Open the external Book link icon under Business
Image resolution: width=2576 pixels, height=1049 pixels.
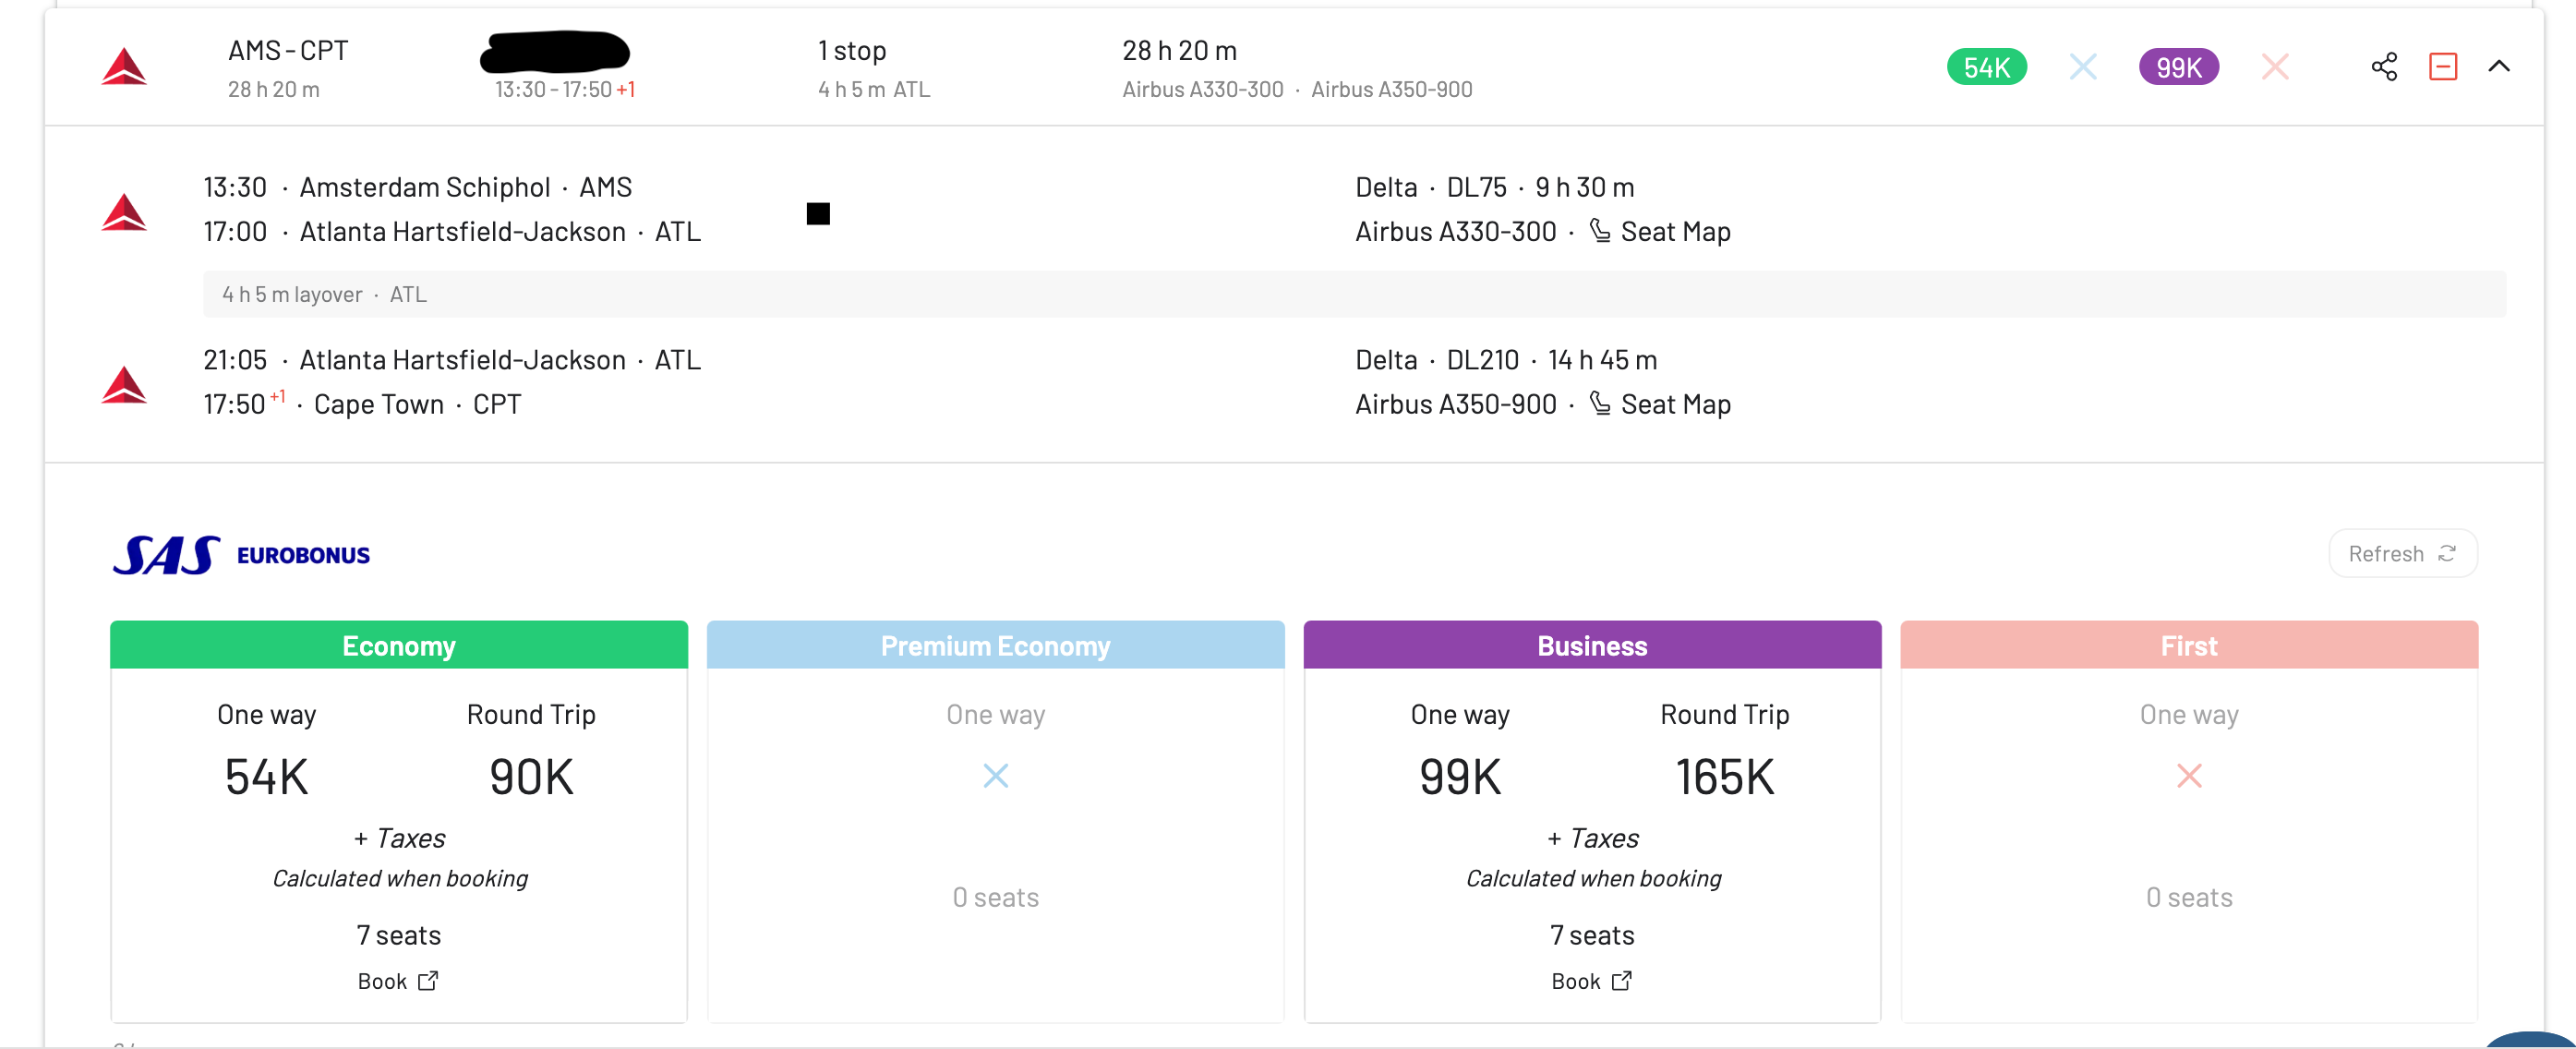pyautogui.click(x=1620, y=981)
